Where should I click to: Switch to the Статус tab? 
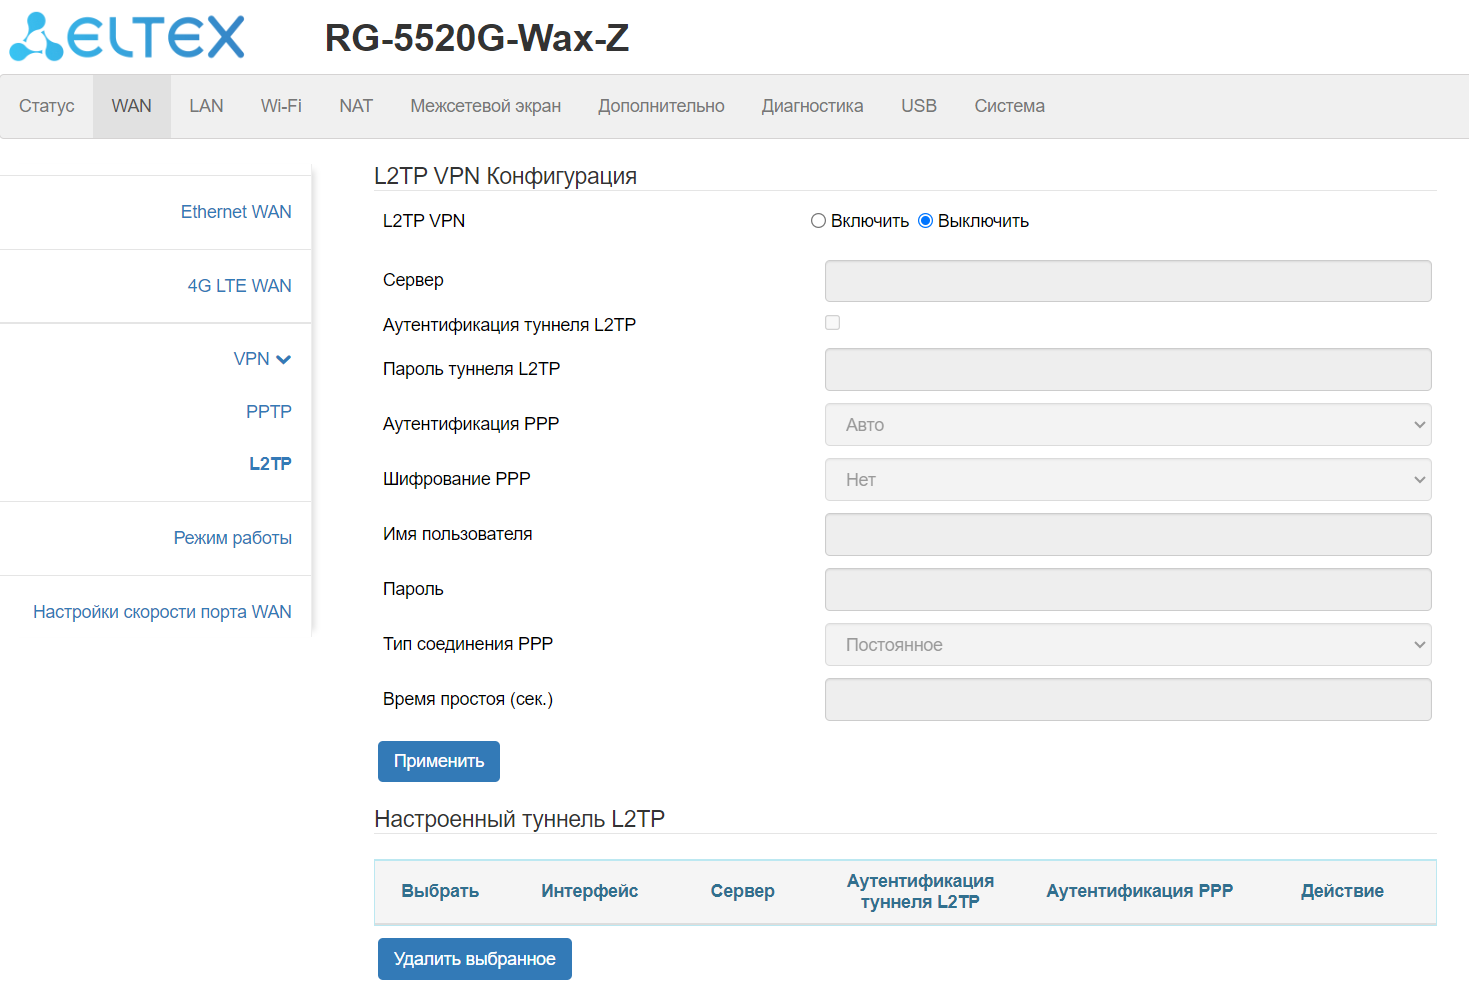tap(47, 106)
